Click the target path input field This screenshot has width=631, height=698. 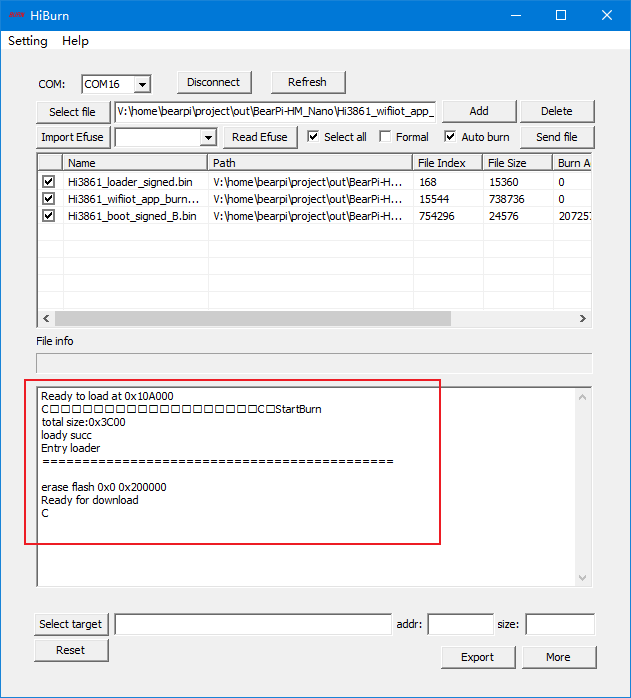(x=253, y=625)
